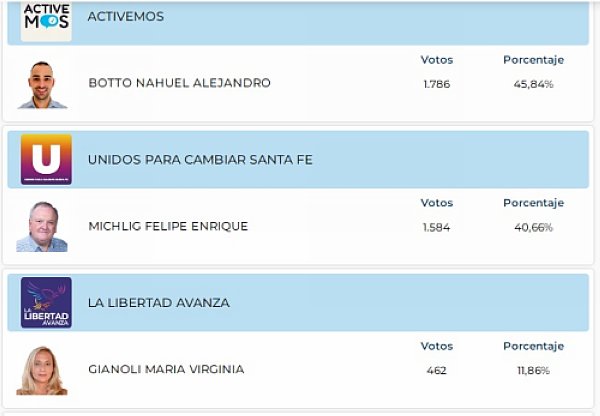Click Michlig's vote count 1.584
600x416 pixels.
point(437,227)
